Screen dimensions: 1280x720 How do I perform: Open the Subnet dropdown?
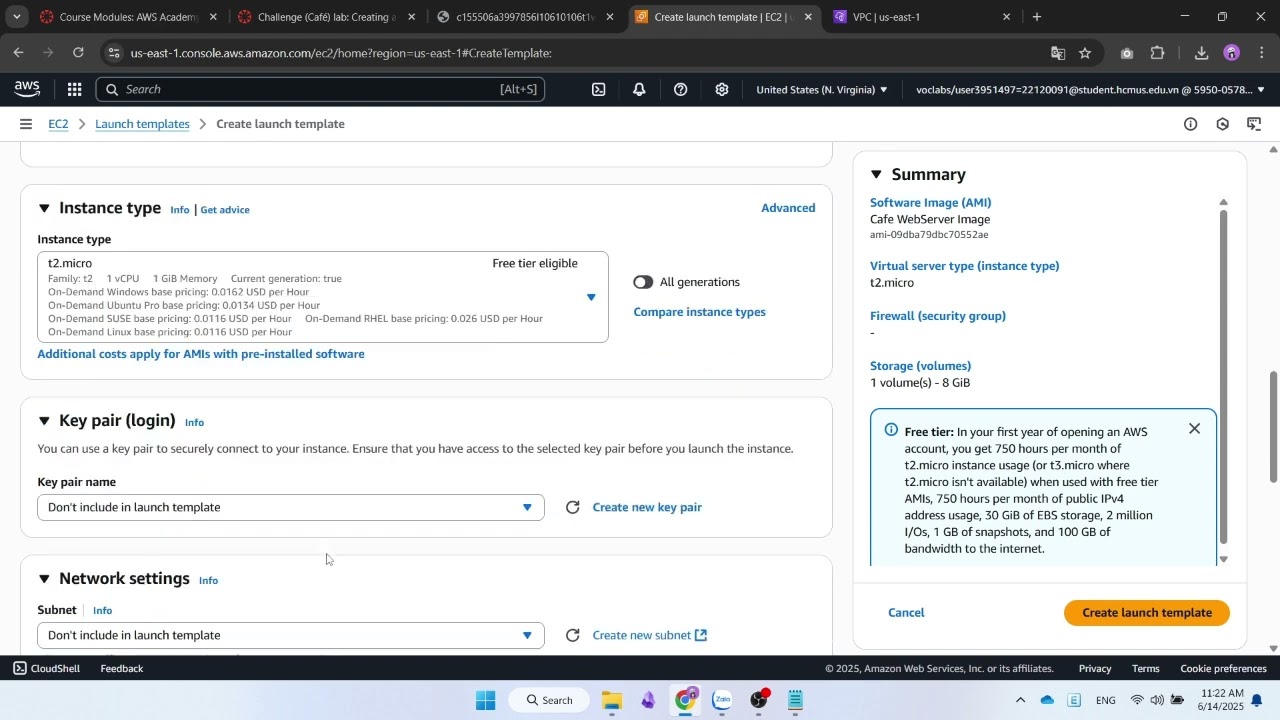pyautogui.click(x=291, y=635)
